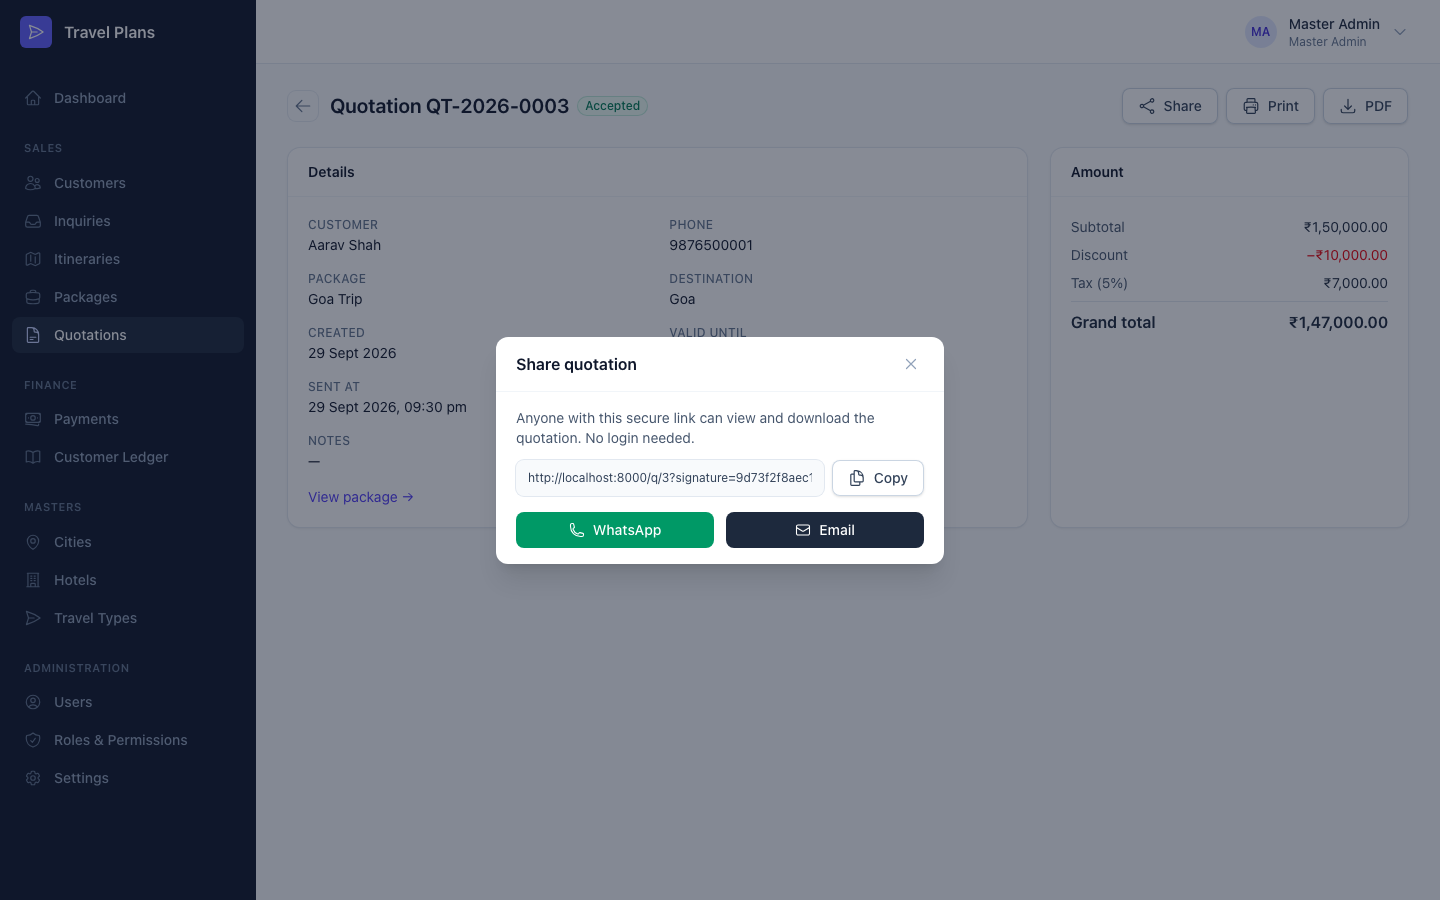Image resolution: width=1440 pixels, height=900 pixels.
Task: Print the quotation
Action: tap(1270, 106)
